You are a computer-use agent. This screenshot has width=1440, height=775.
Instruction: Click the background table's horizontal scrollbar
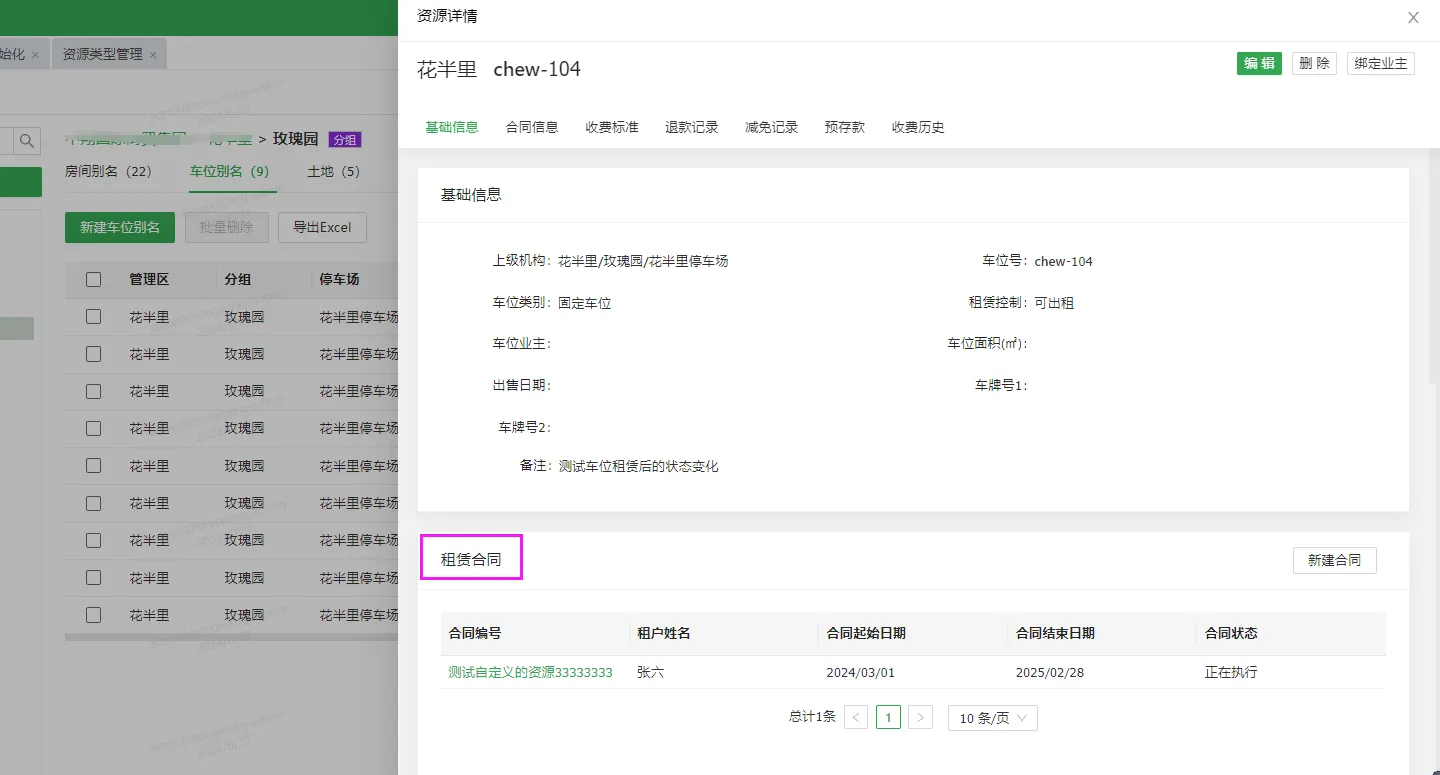tap(231, 636)
